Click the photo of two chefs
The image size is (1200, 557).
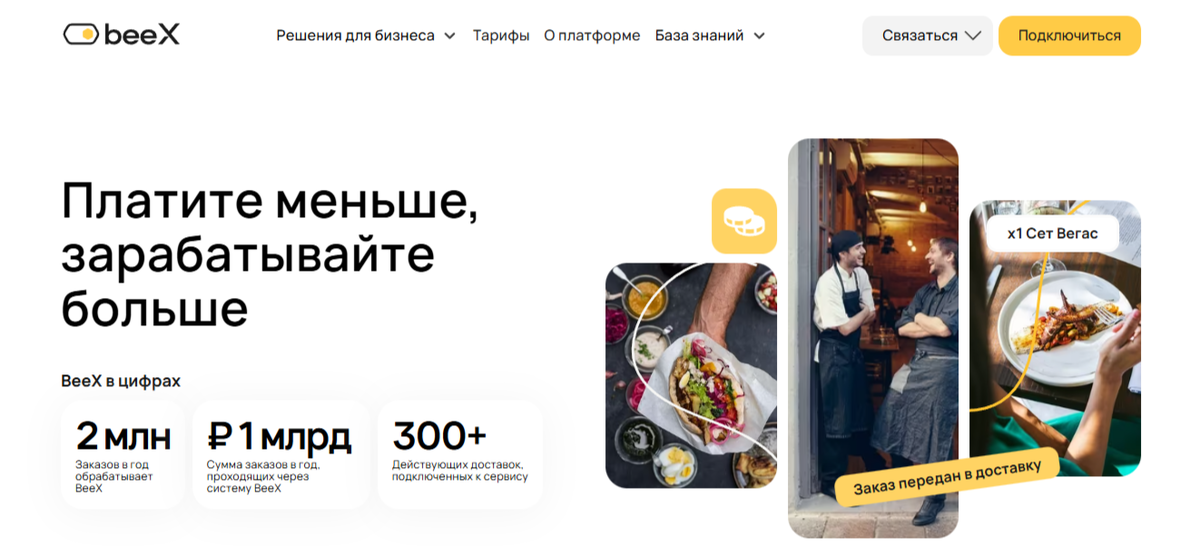coord(873,338)
